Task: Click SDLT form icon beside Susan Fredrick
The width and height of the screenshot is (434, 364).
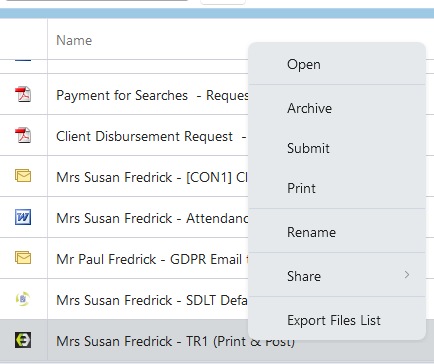Action: click(23, 299)
